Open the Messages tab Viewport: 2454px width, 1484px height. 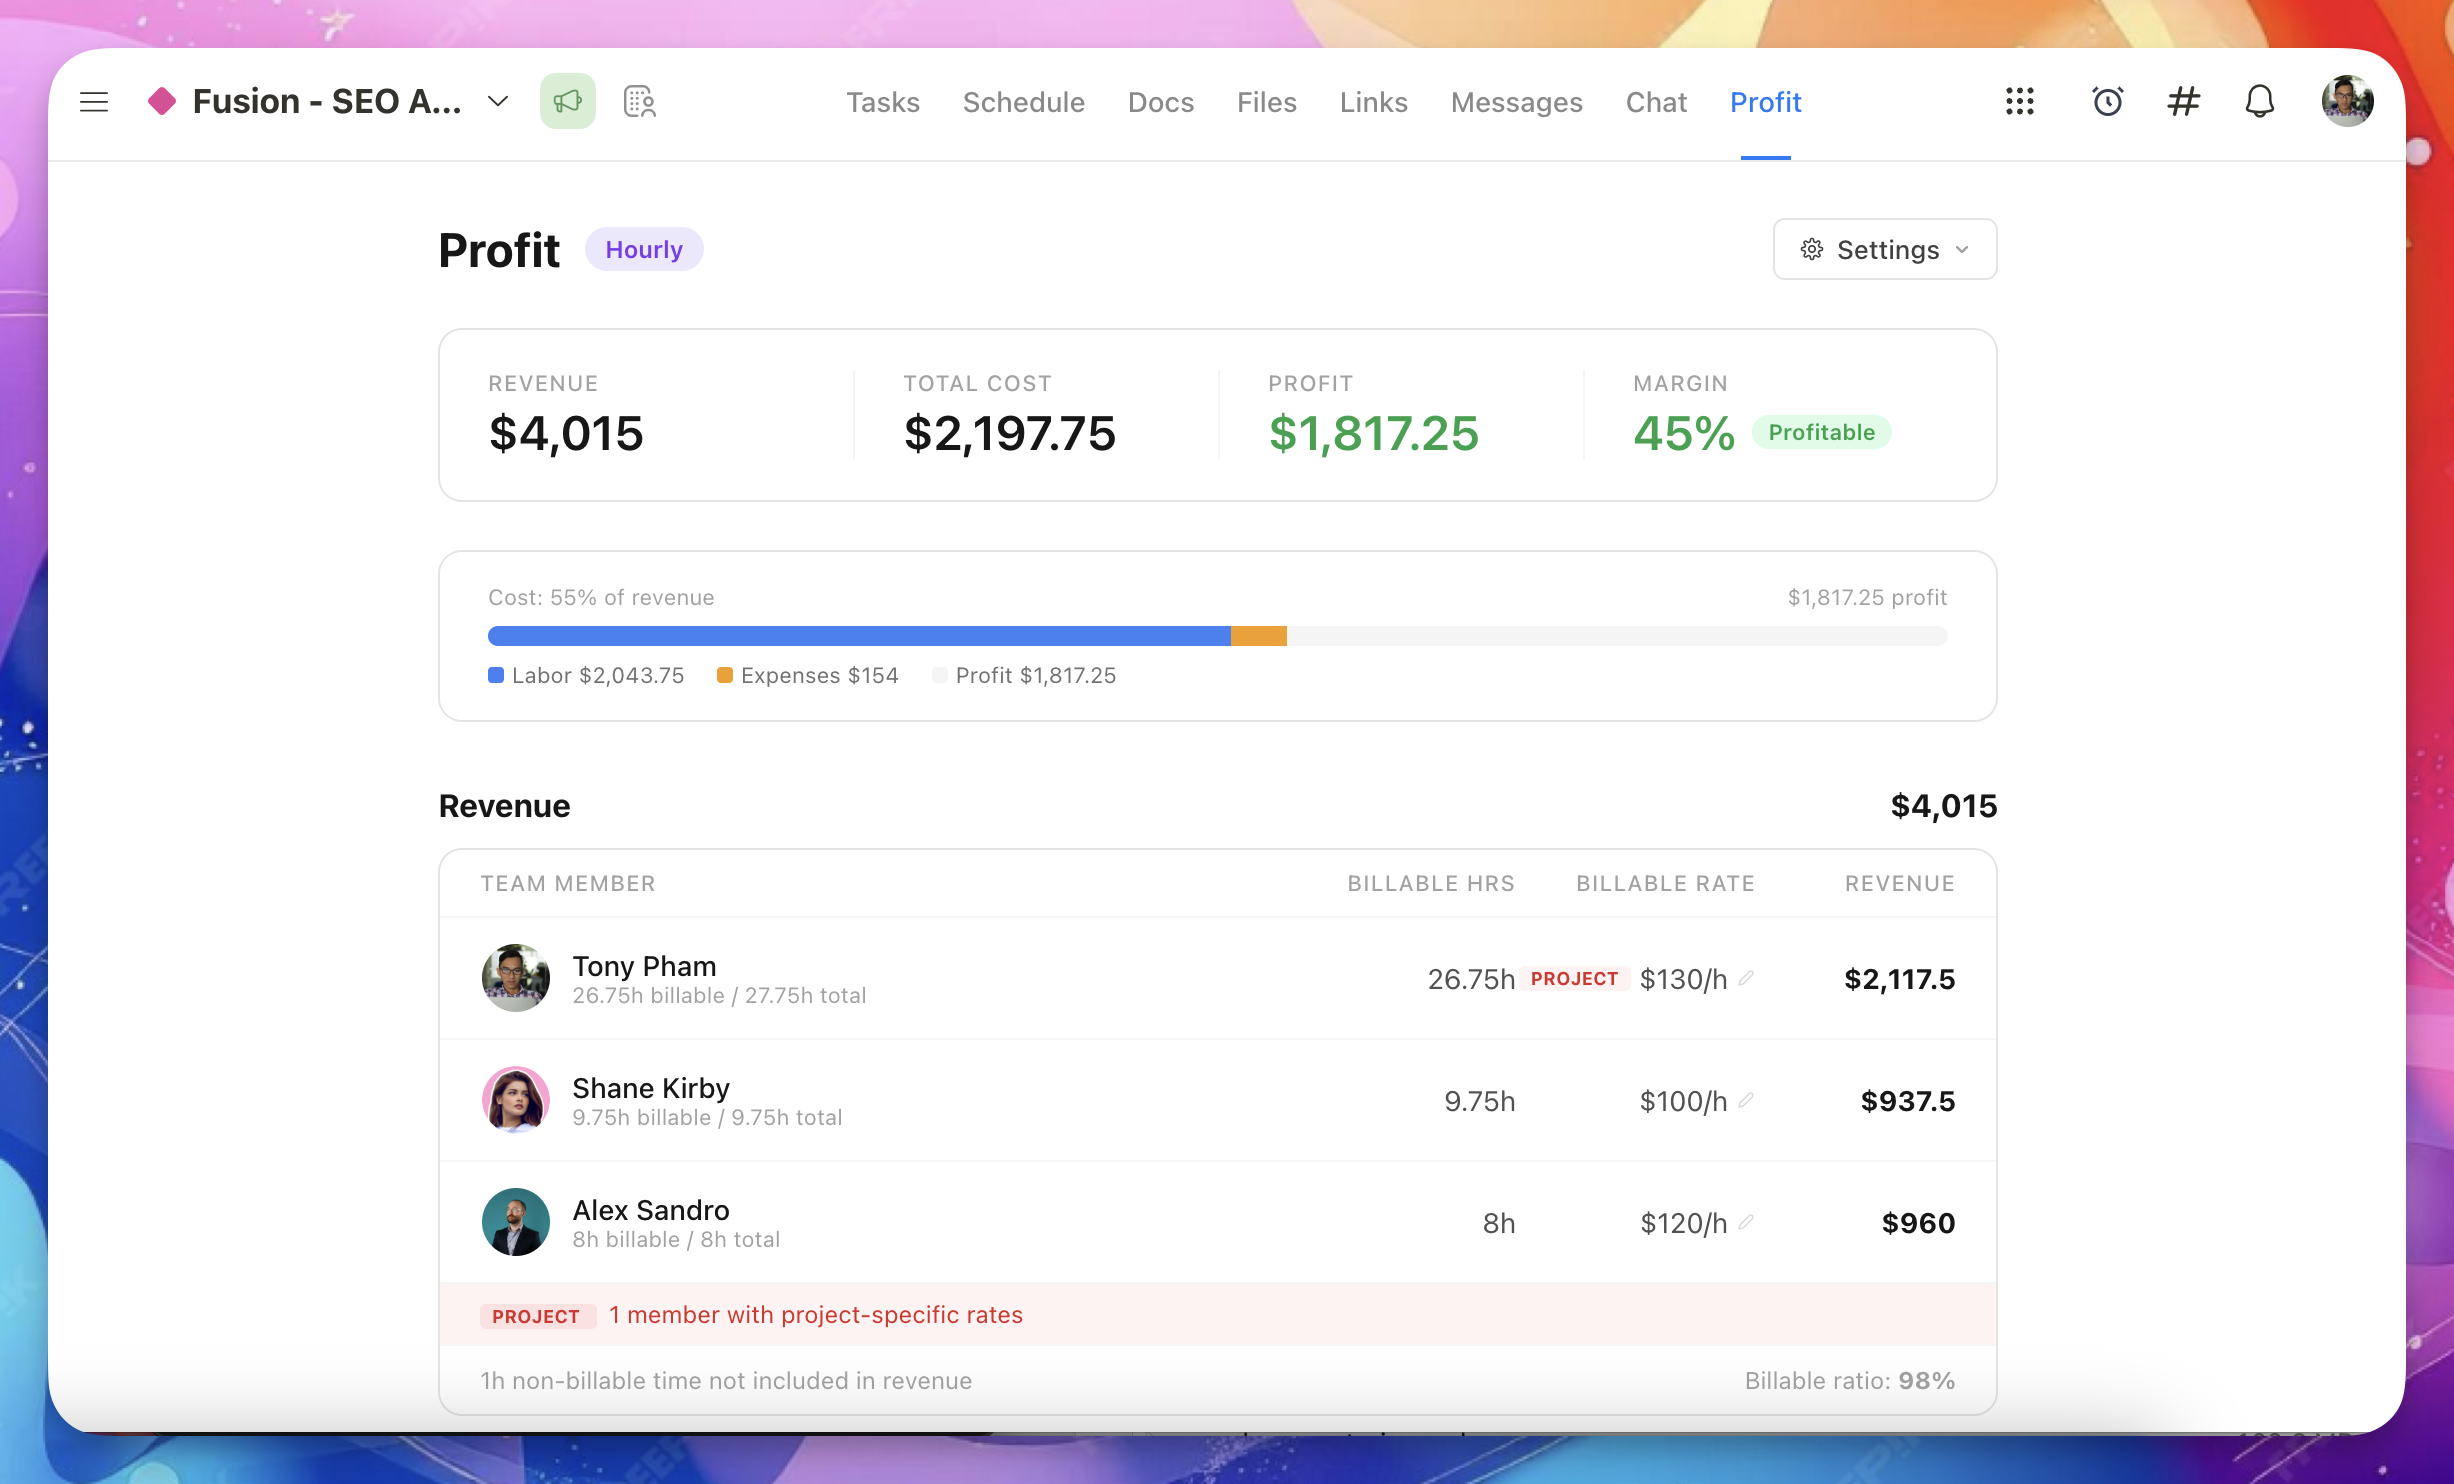tap(1516, 102)
